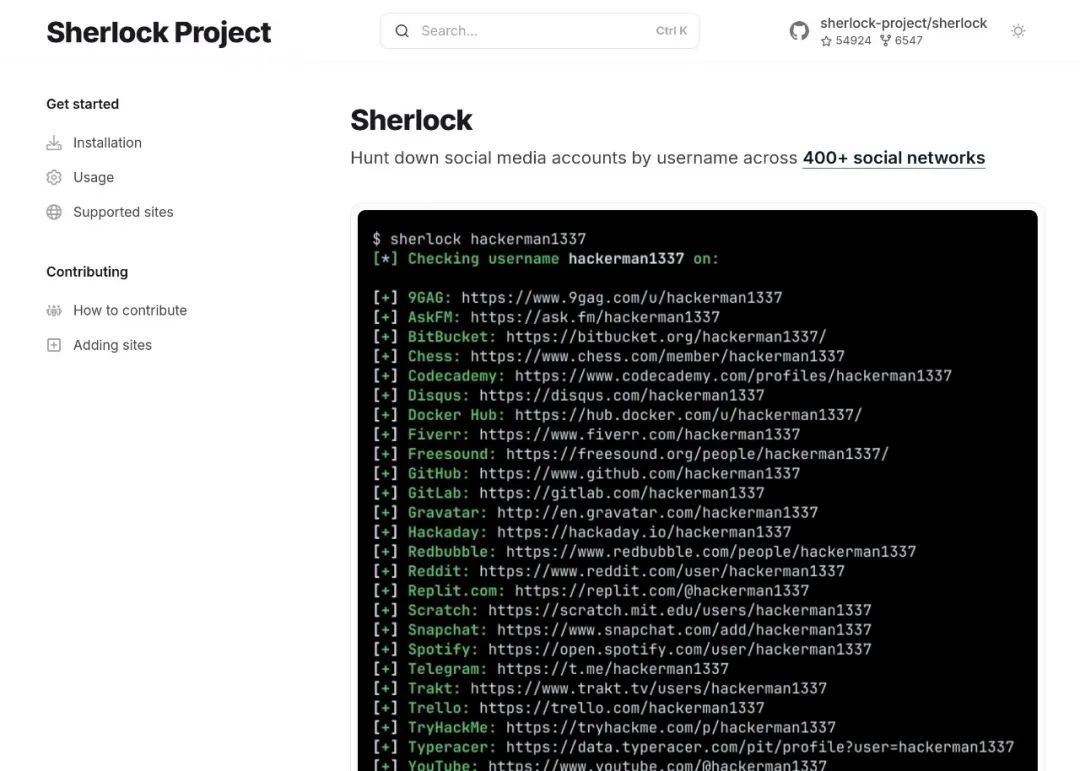1080x771 pixels.
Task: Click the Supported sites globe icon
Action: [54, 212]
